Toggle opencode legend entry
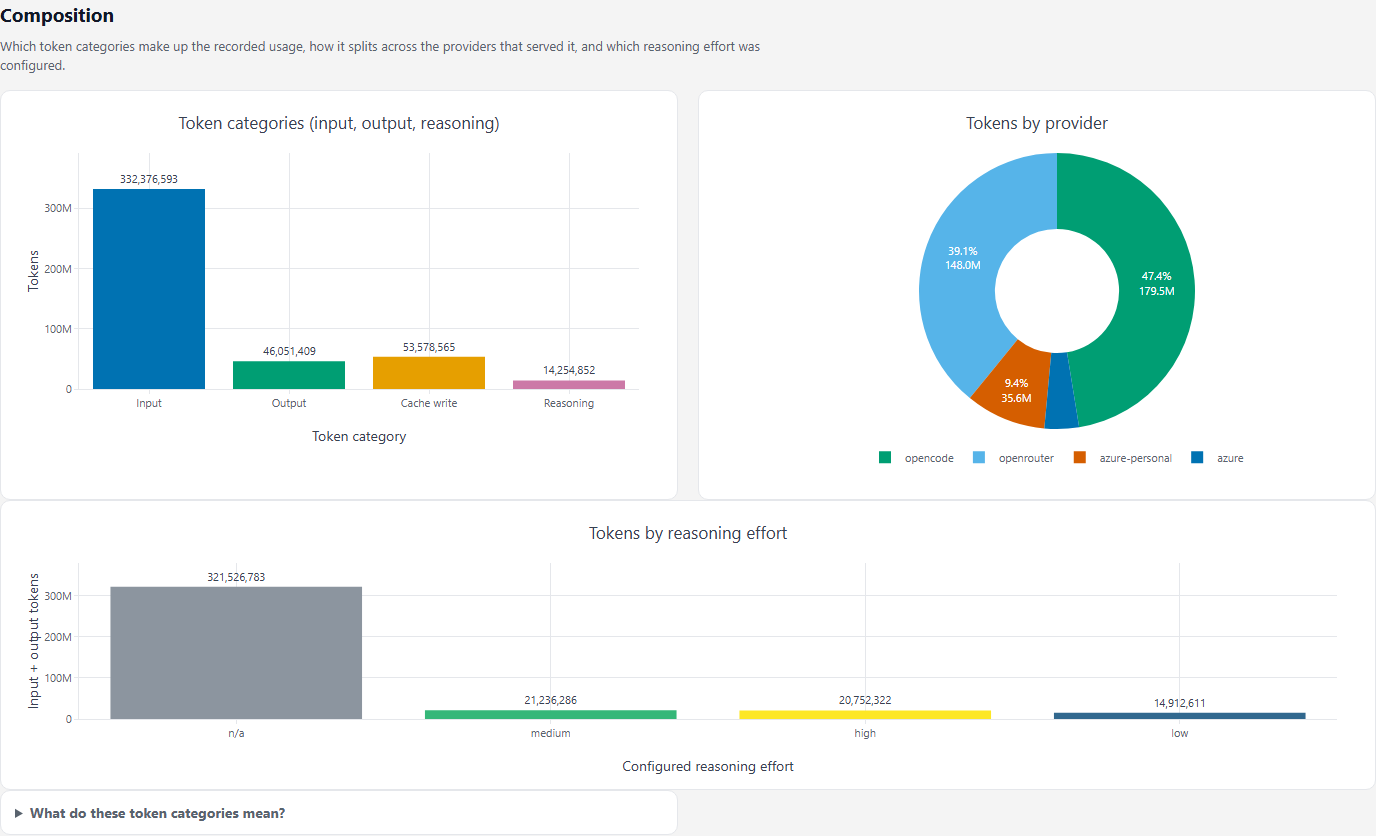 click(x=916, y=458)
